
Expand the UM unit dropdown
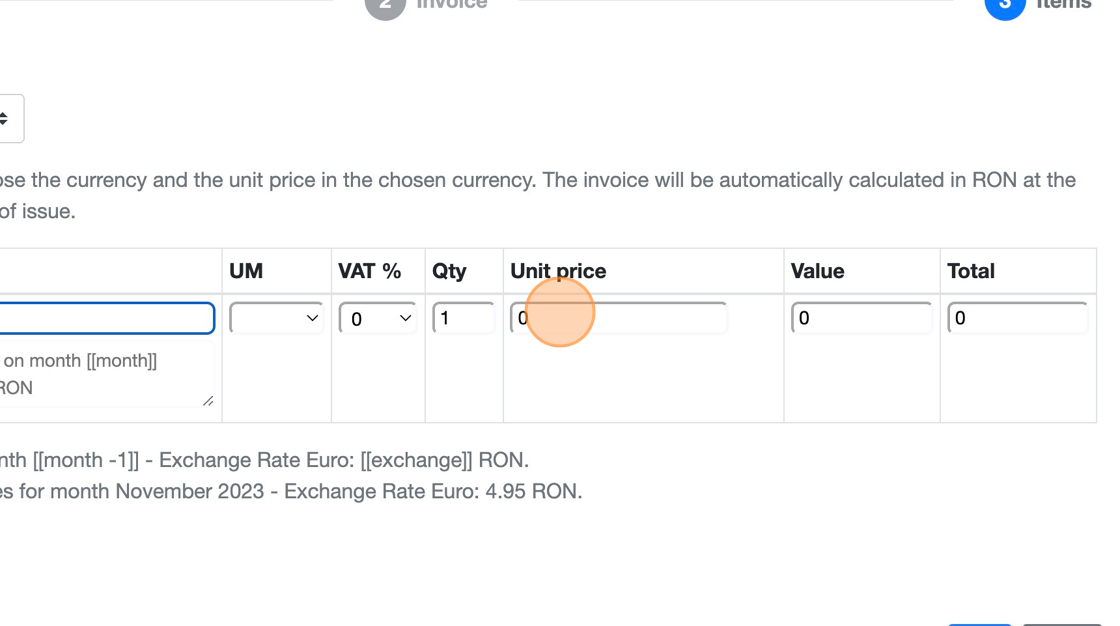[276, 318]
